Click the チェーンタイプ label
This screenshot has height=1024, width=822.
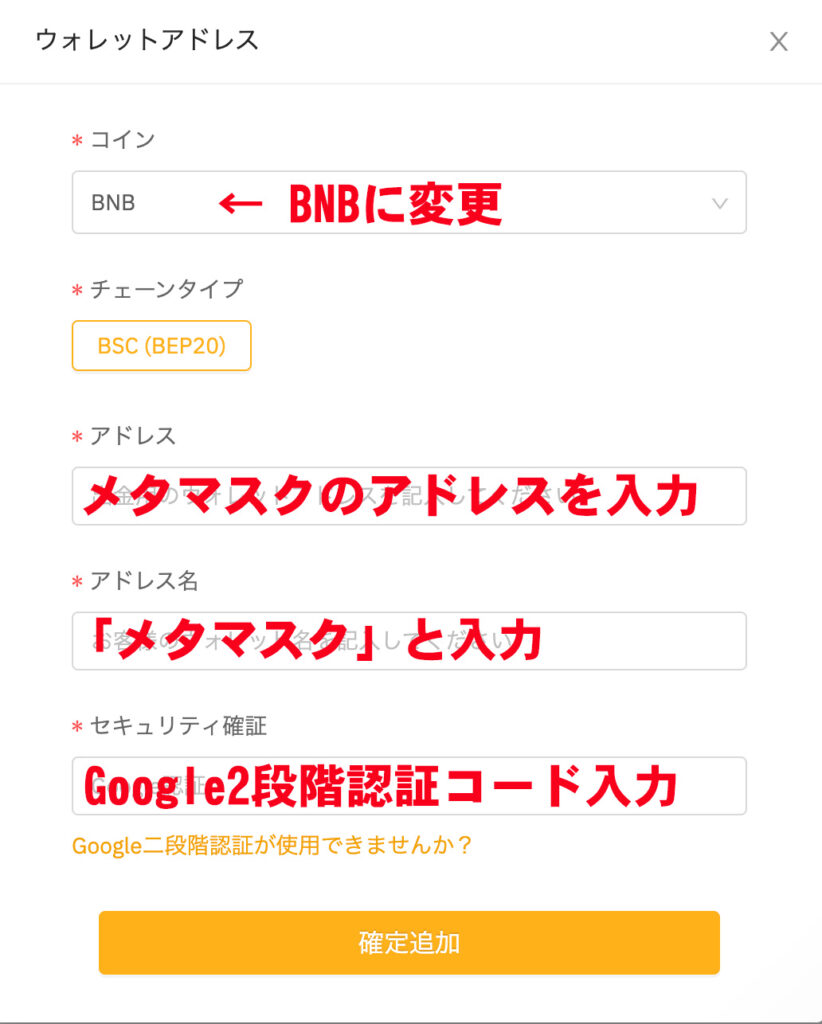166,289
